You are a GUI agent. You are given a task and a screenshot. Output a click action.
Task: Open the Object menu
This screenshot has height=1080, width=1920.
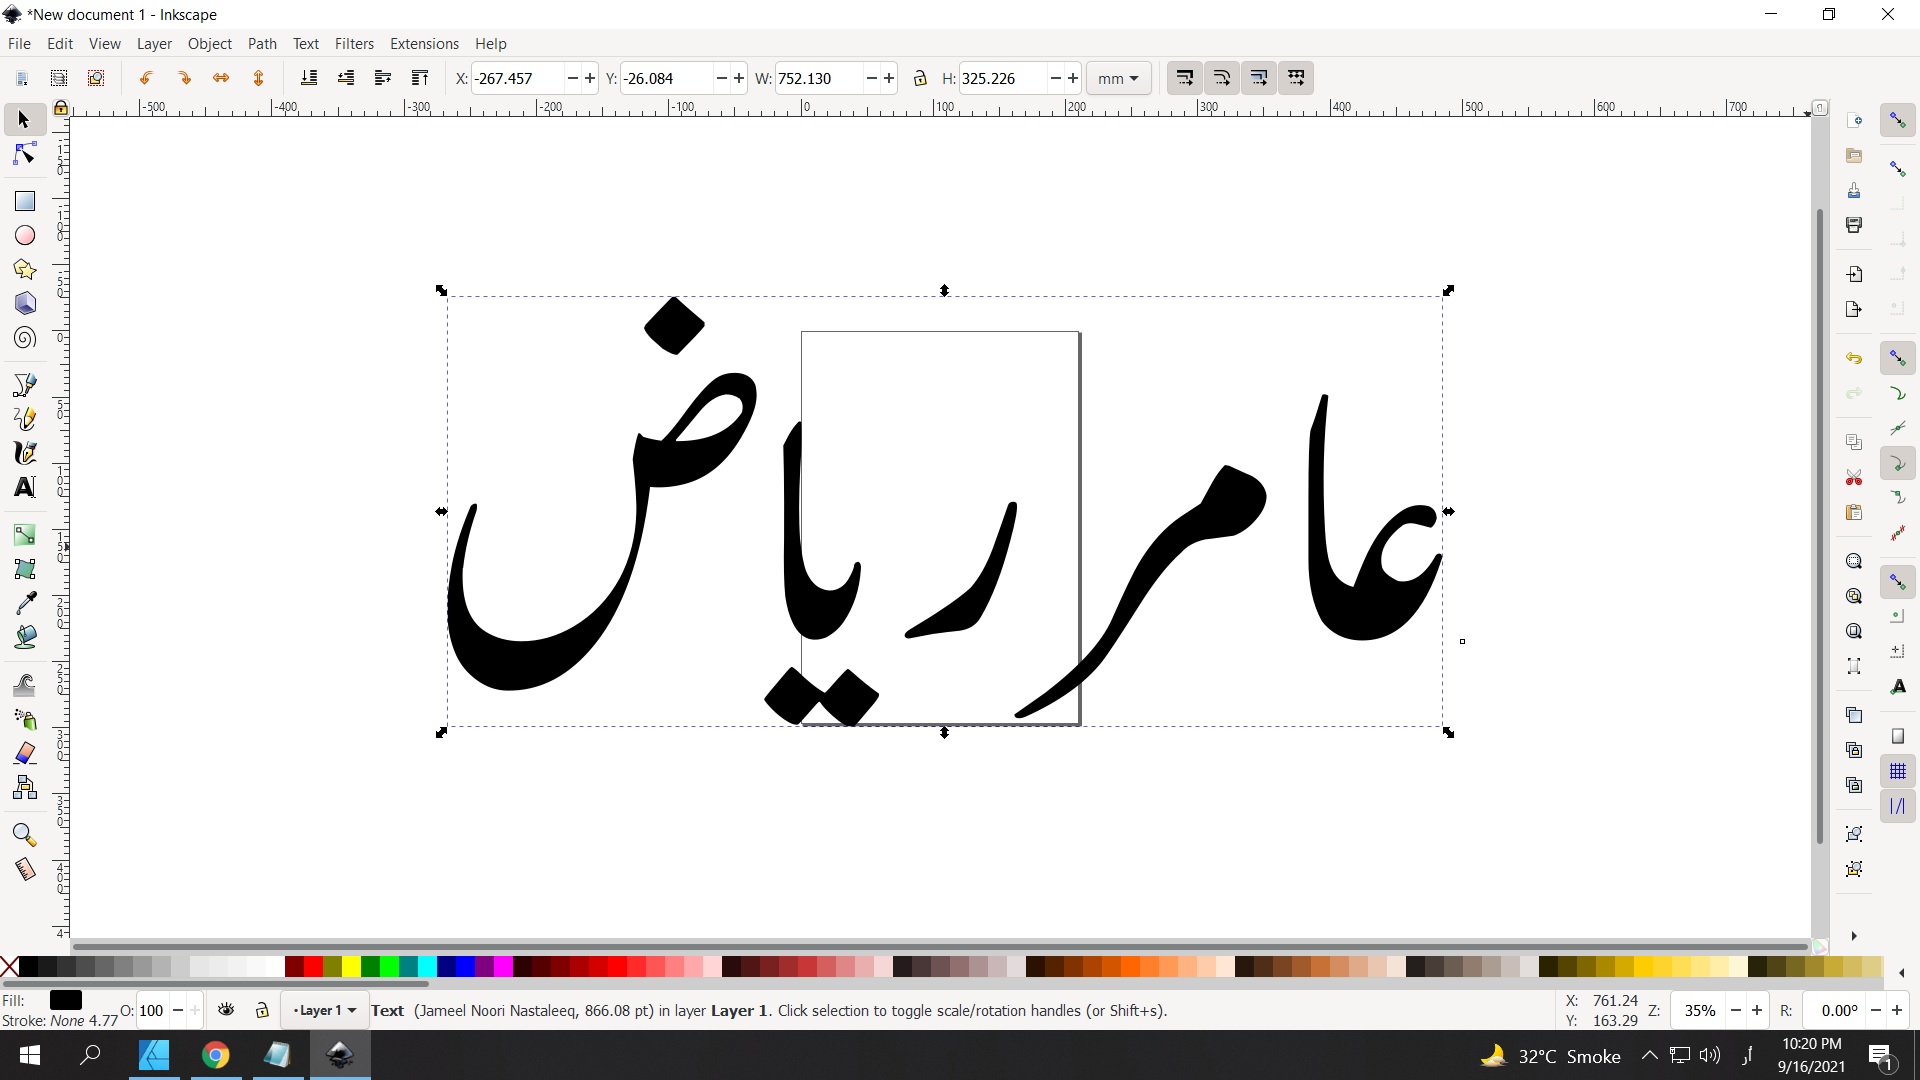pos(209,43)
